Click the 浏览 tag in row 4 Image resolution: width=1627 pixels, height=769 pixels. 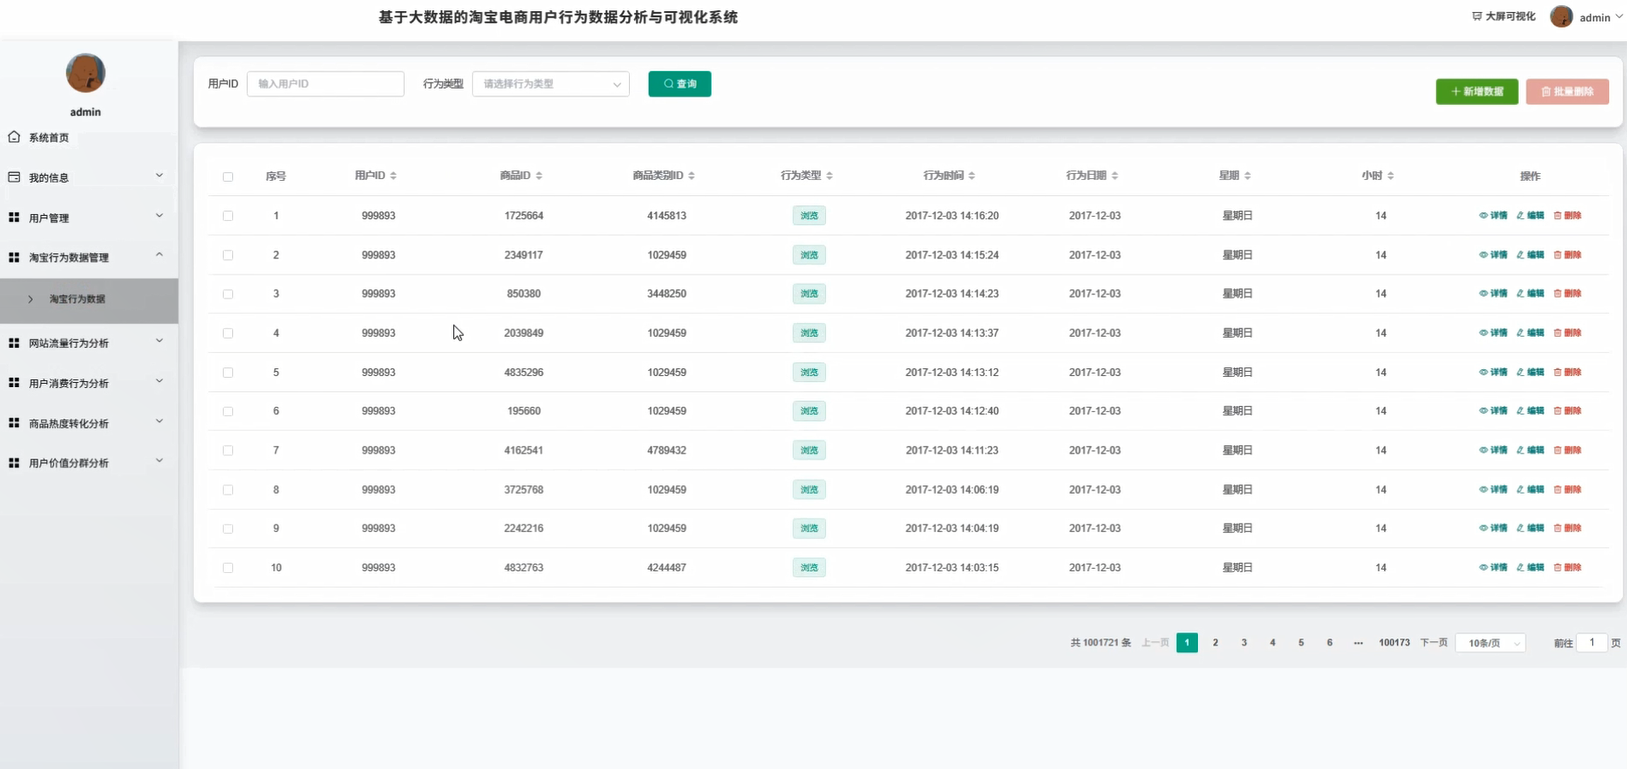click(809, 333)
